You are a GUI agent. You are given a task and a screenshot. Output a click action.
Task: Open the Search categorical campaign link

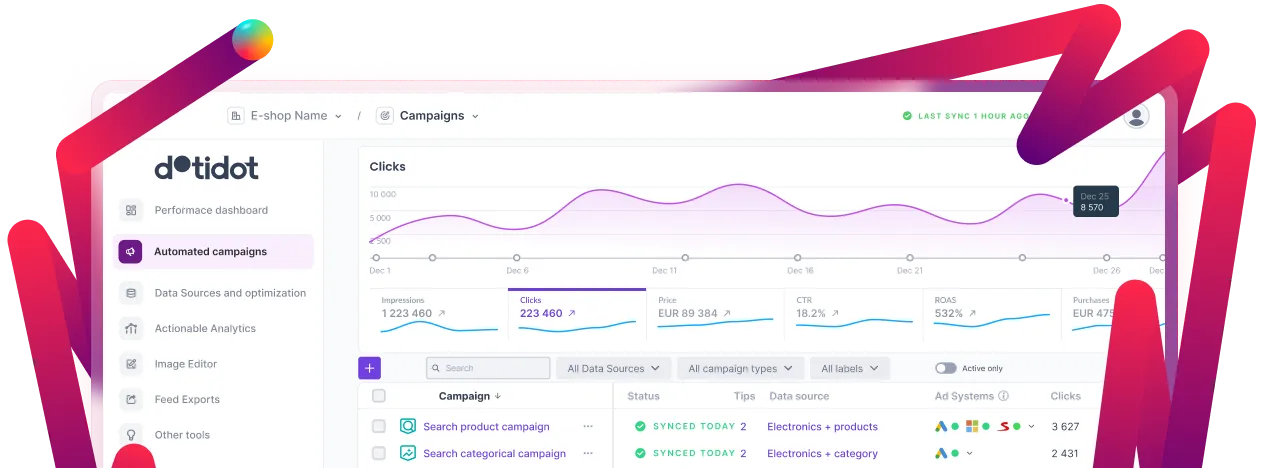[x=494, y=453]
